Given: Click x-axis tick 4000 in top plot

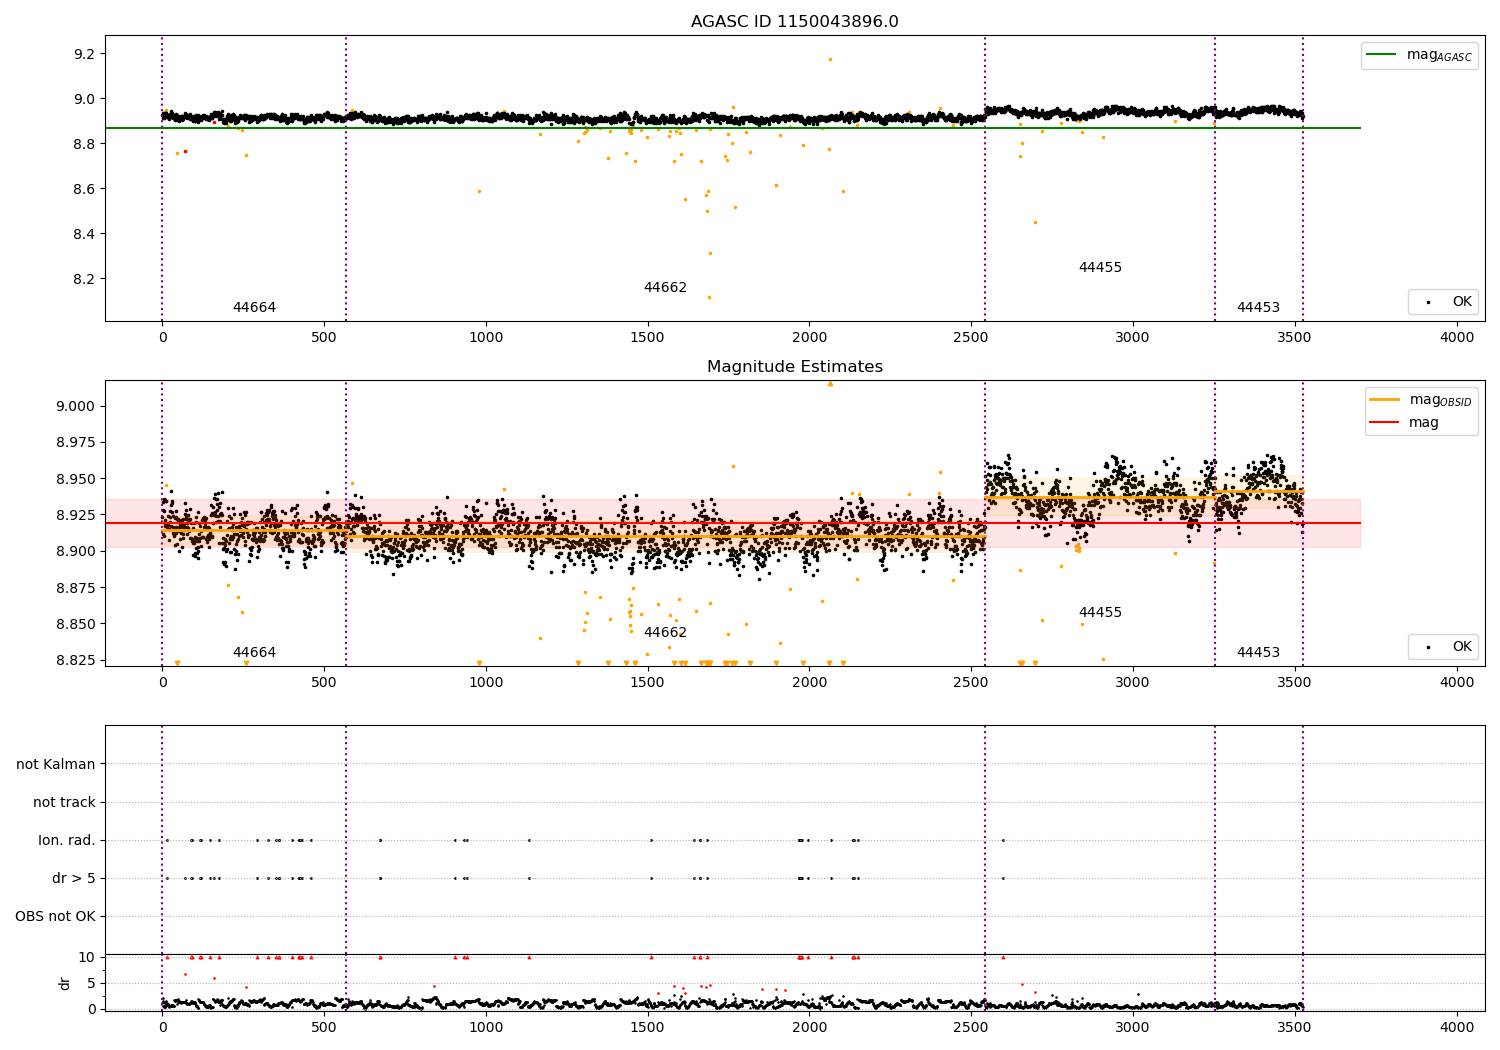Looking at the screenshot, I should point(1456,338).
